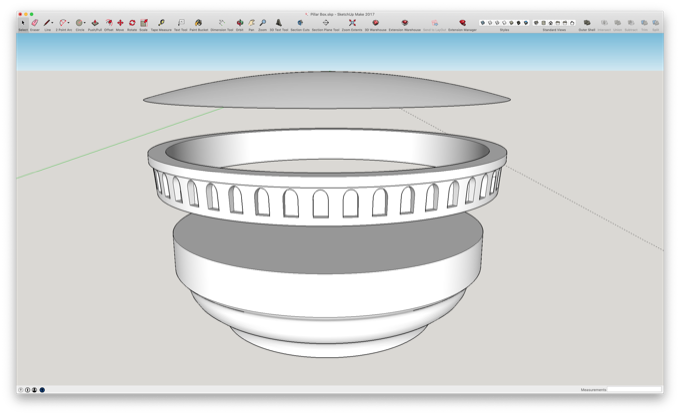Click the domed lid top shape
Viewport: 680px width, 415px height.
(x=327, y=90)
